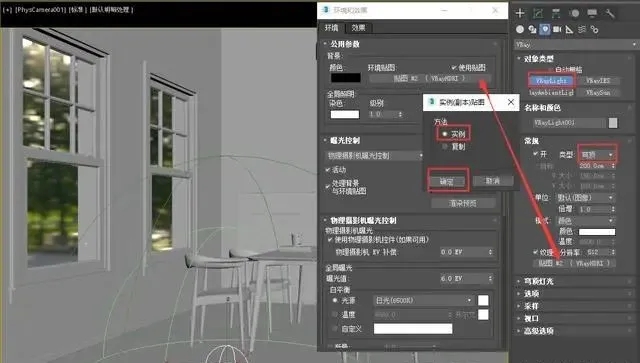Open the Motion panel icon
The image size is (640, 363).
[x=574, y=13]
